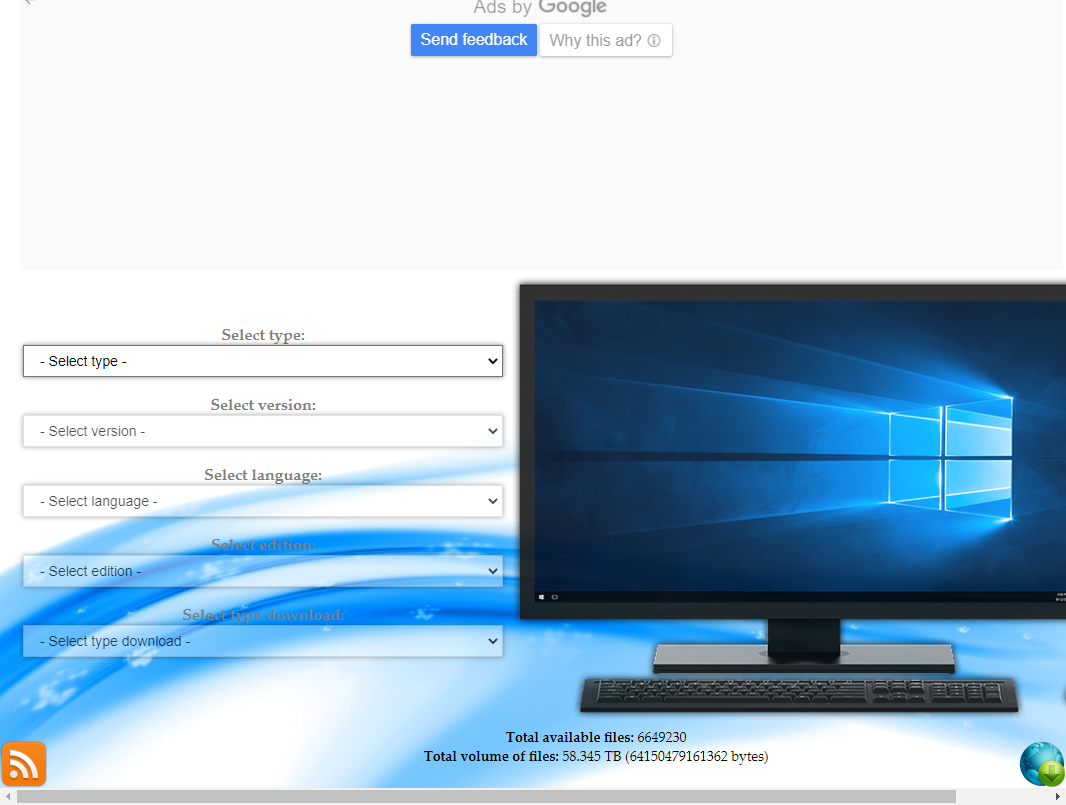
Task: Open the Select edition dropdown
Action: (263, 571)
